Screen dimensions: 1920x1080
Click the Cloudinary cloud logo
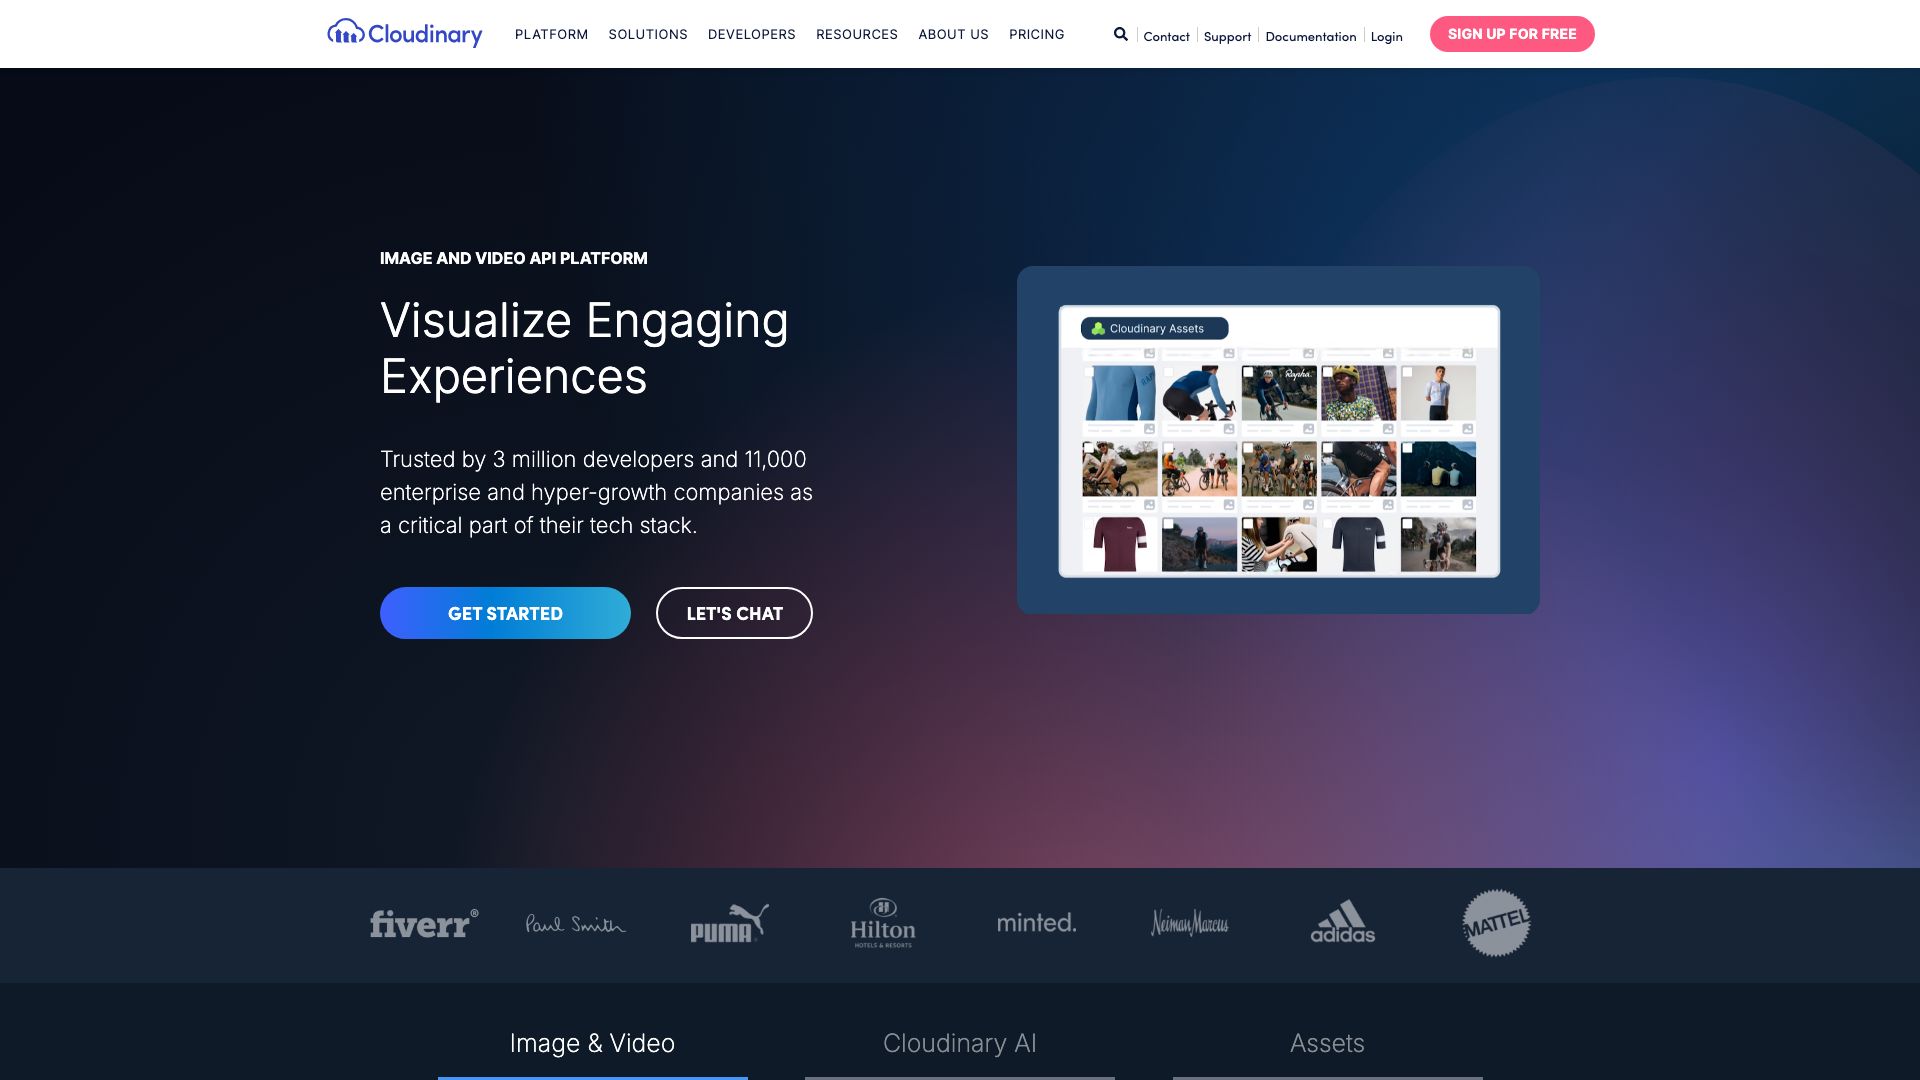(x=345, y=33)
